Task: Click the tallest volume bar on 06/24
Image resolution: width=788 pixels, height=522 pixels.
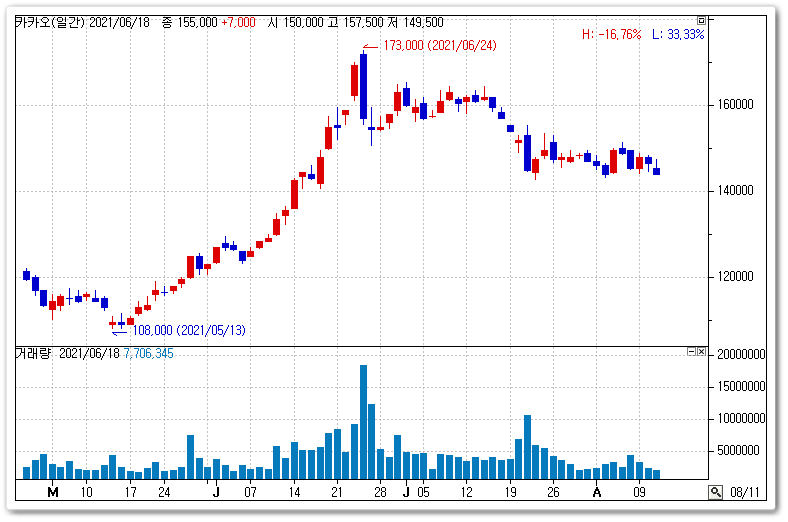Action: click(x=363, y=422)
